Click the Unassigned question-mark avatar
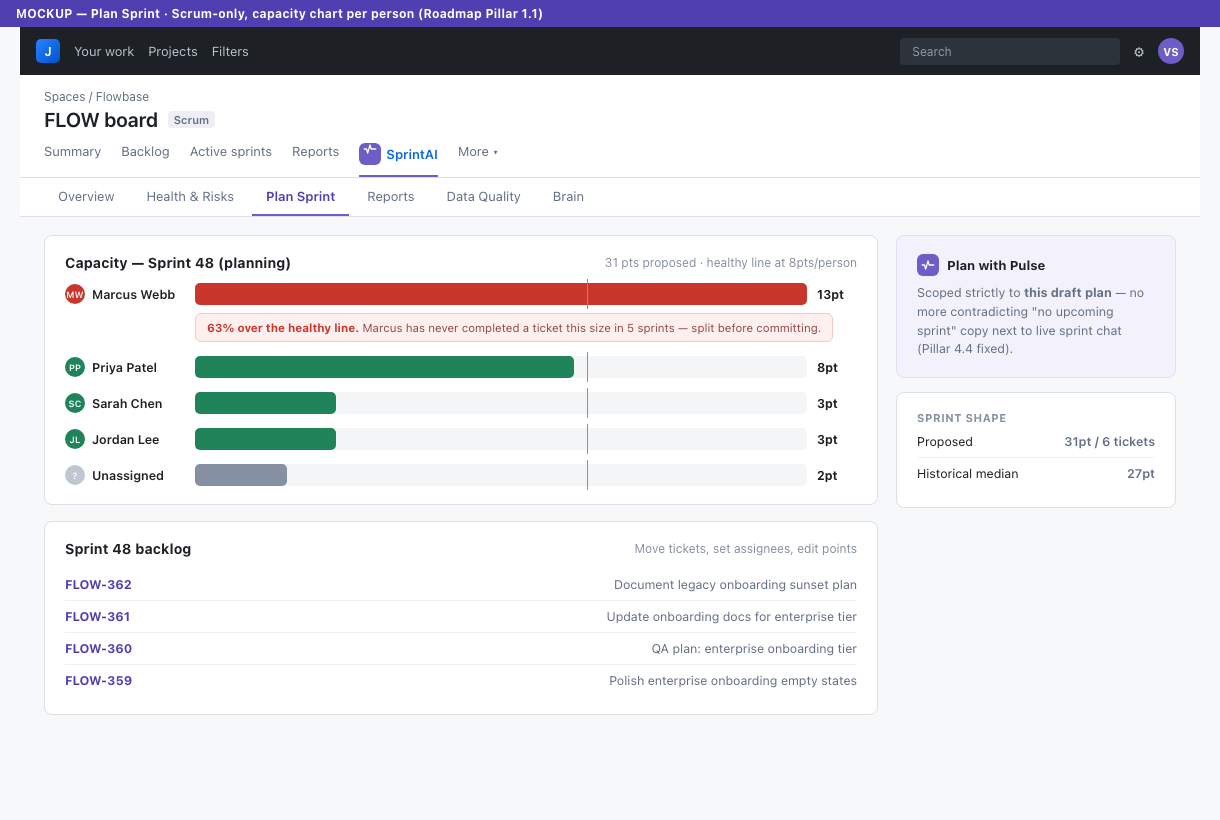 tap(75, 475)
